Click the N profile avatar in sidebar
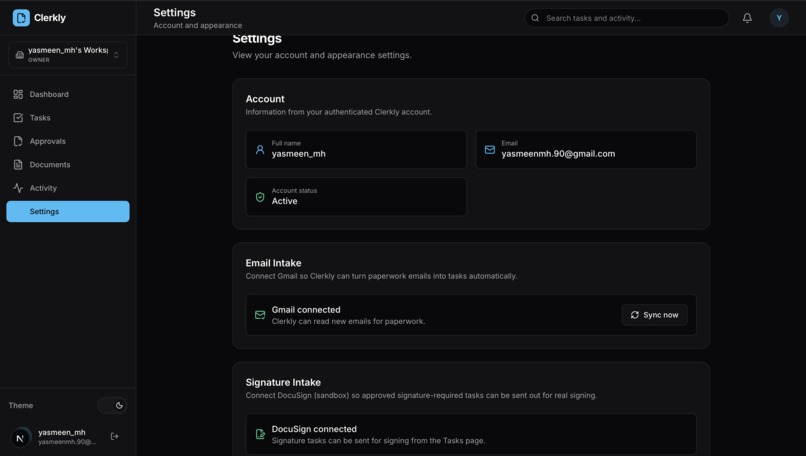The image size is (806, 456). [21, 437]
